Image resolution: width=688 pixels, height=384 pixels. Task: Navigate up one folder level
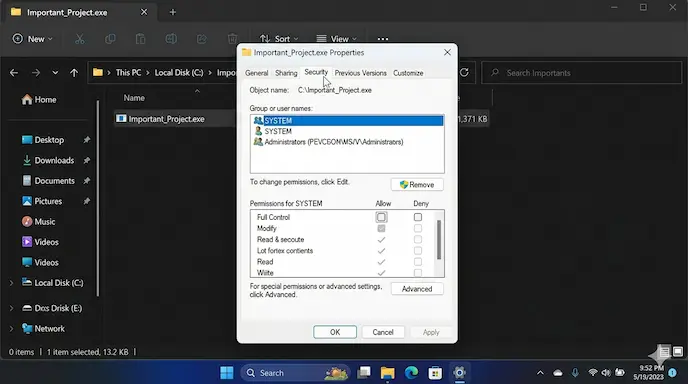tap(74, 73)
